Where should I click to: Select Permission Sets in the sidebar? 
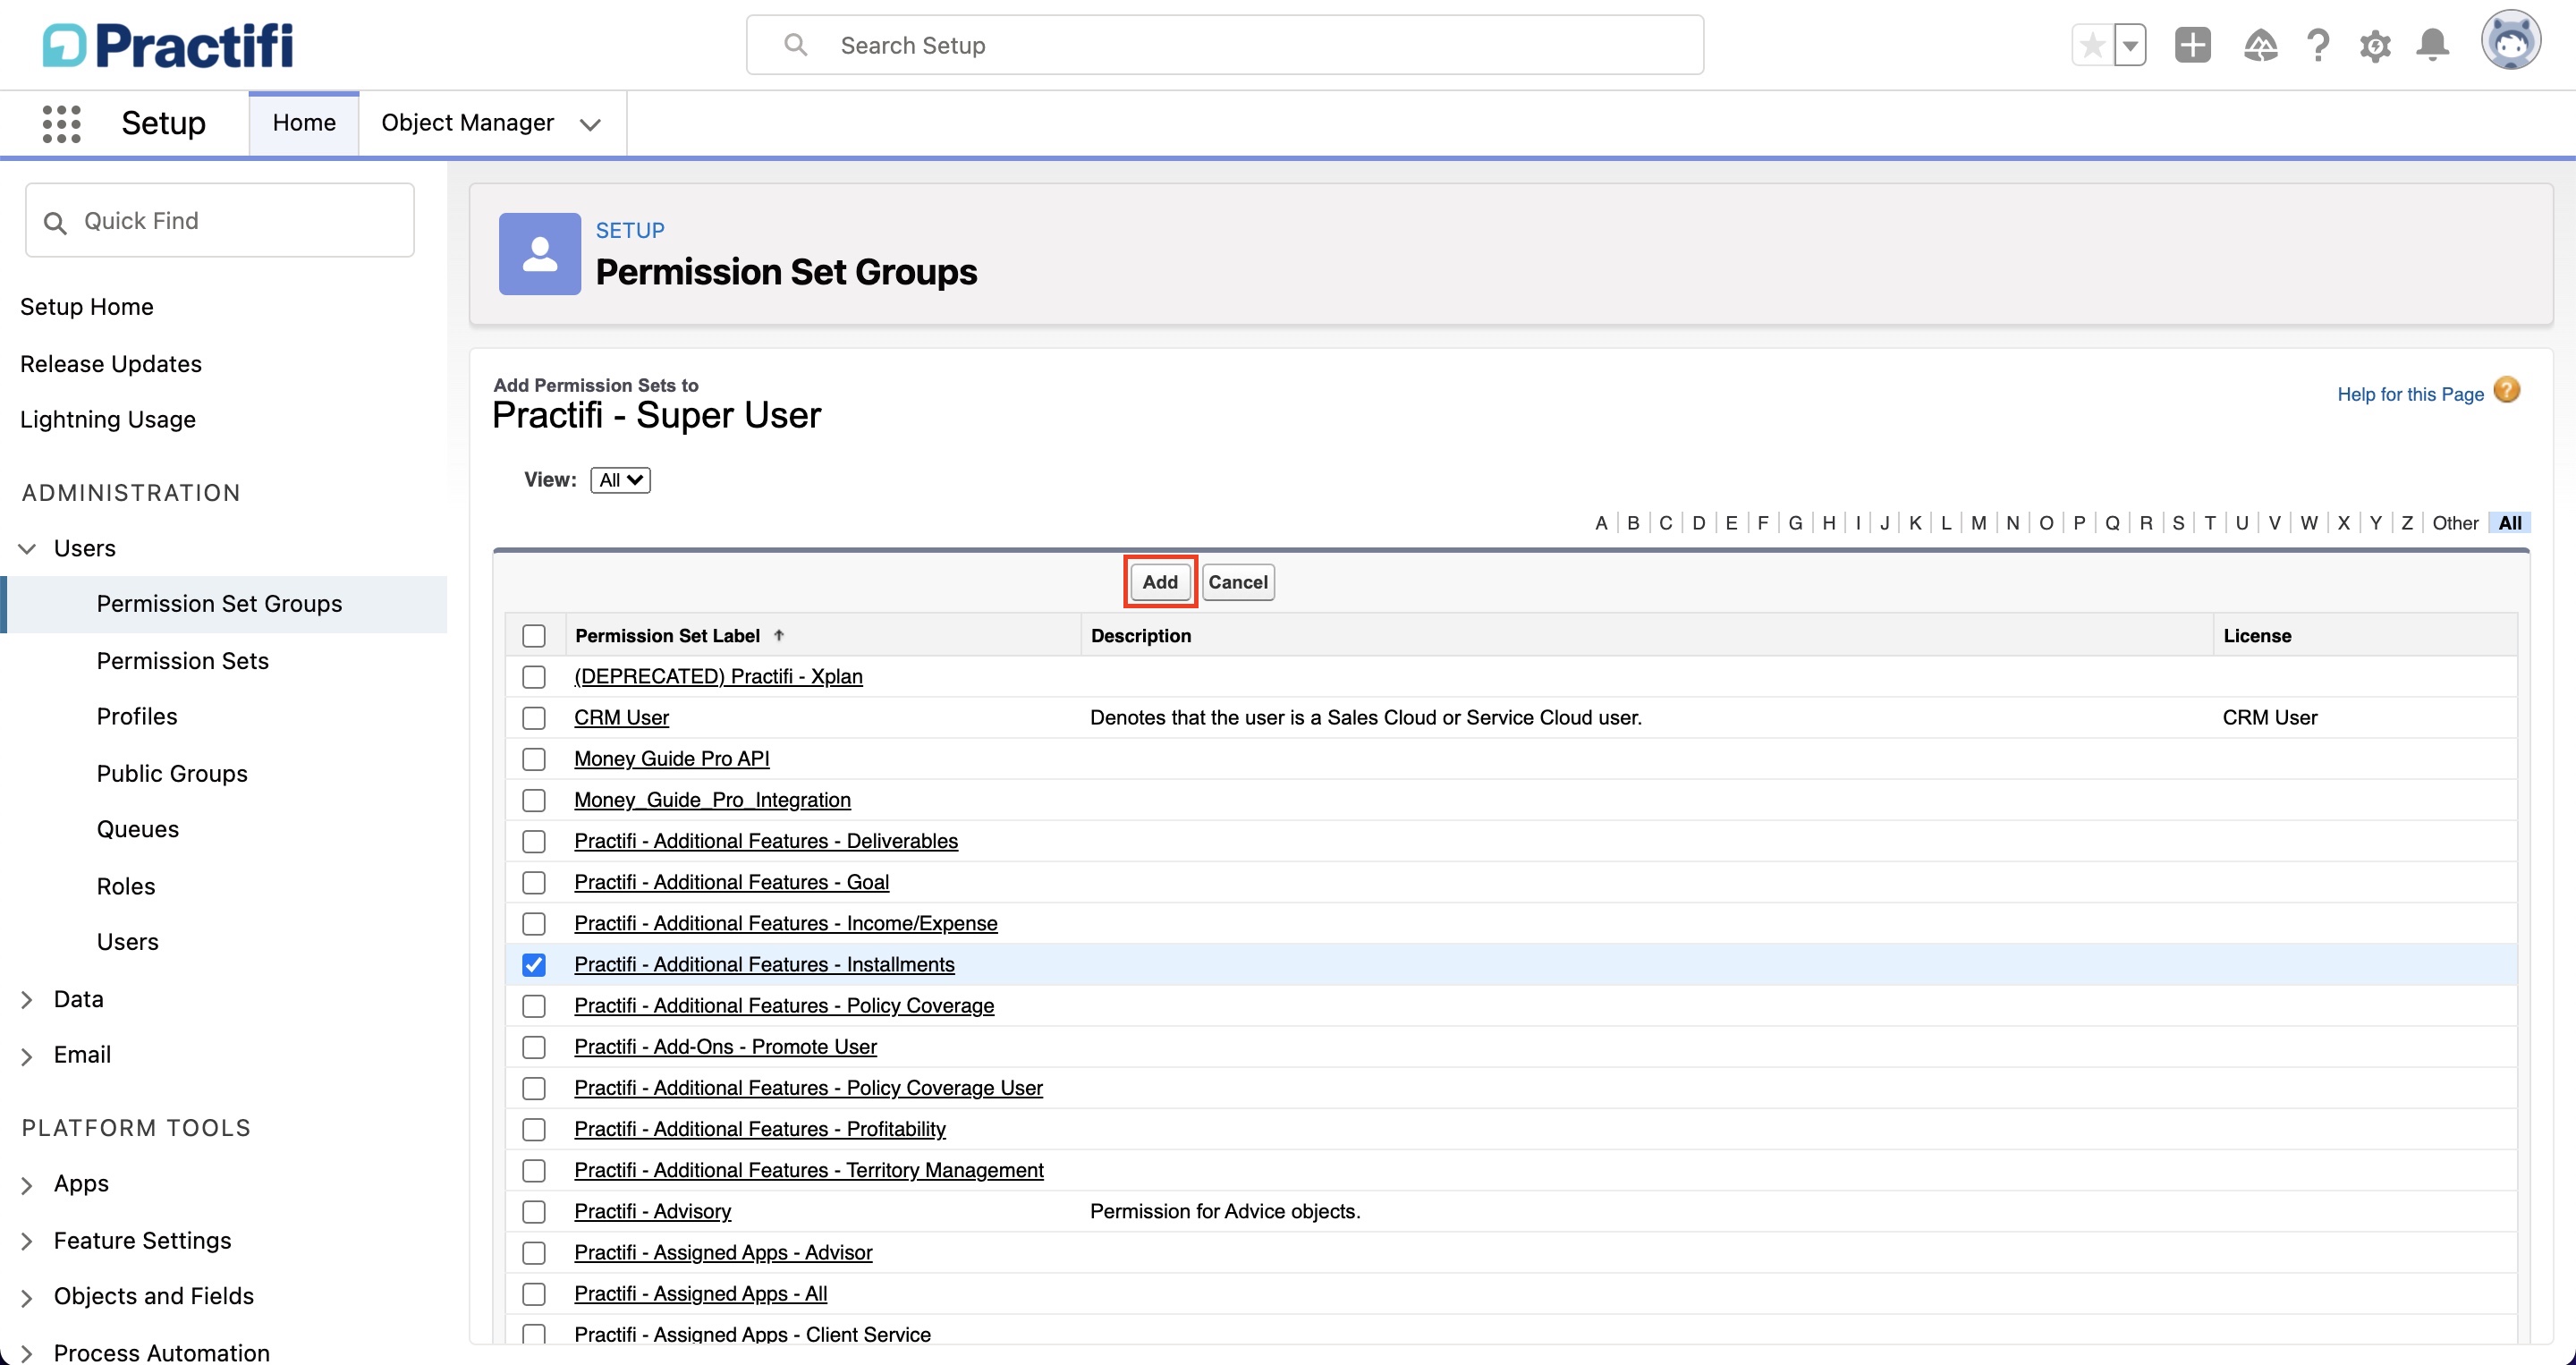(x=183, y=661)
